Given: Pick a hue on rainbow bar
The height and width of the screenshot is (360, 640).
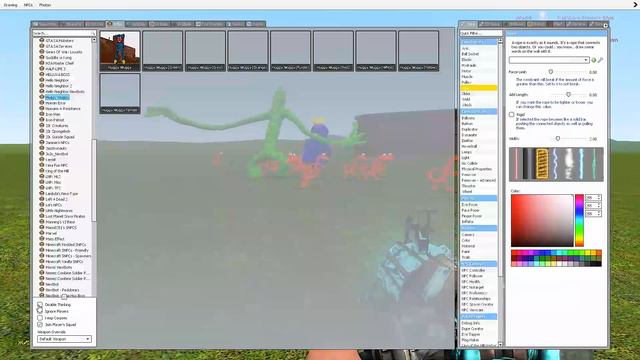Looking at the screenshot, I should 579,220.
